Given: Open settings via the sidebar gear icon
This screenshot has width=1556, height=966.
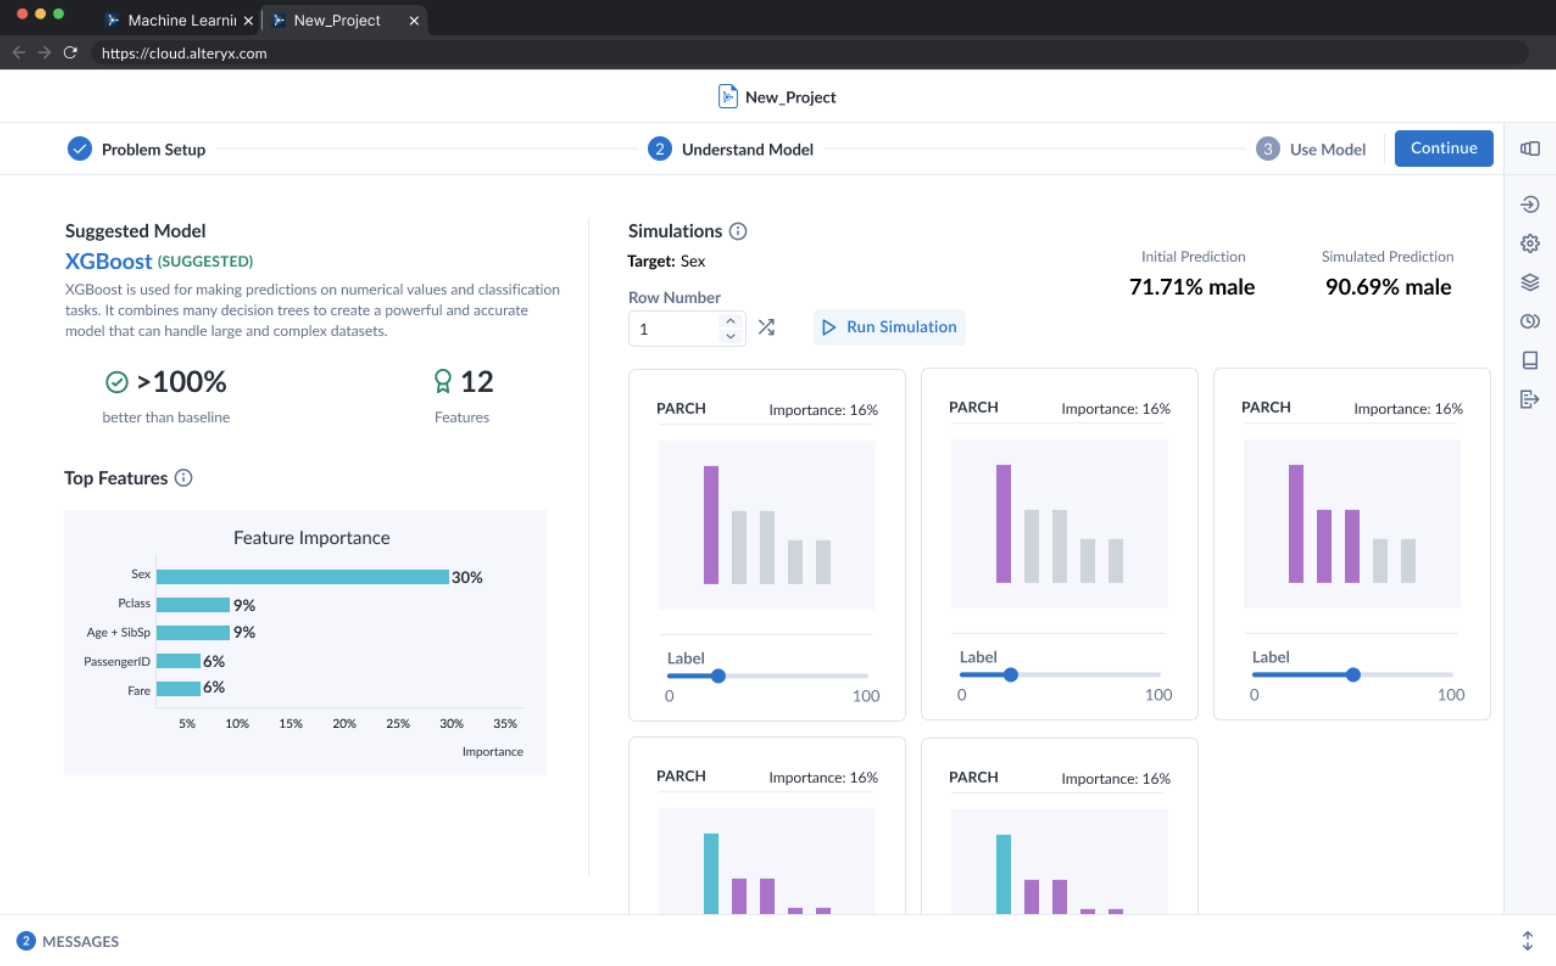Looking at the screenshot, I should pos(1530,243).
